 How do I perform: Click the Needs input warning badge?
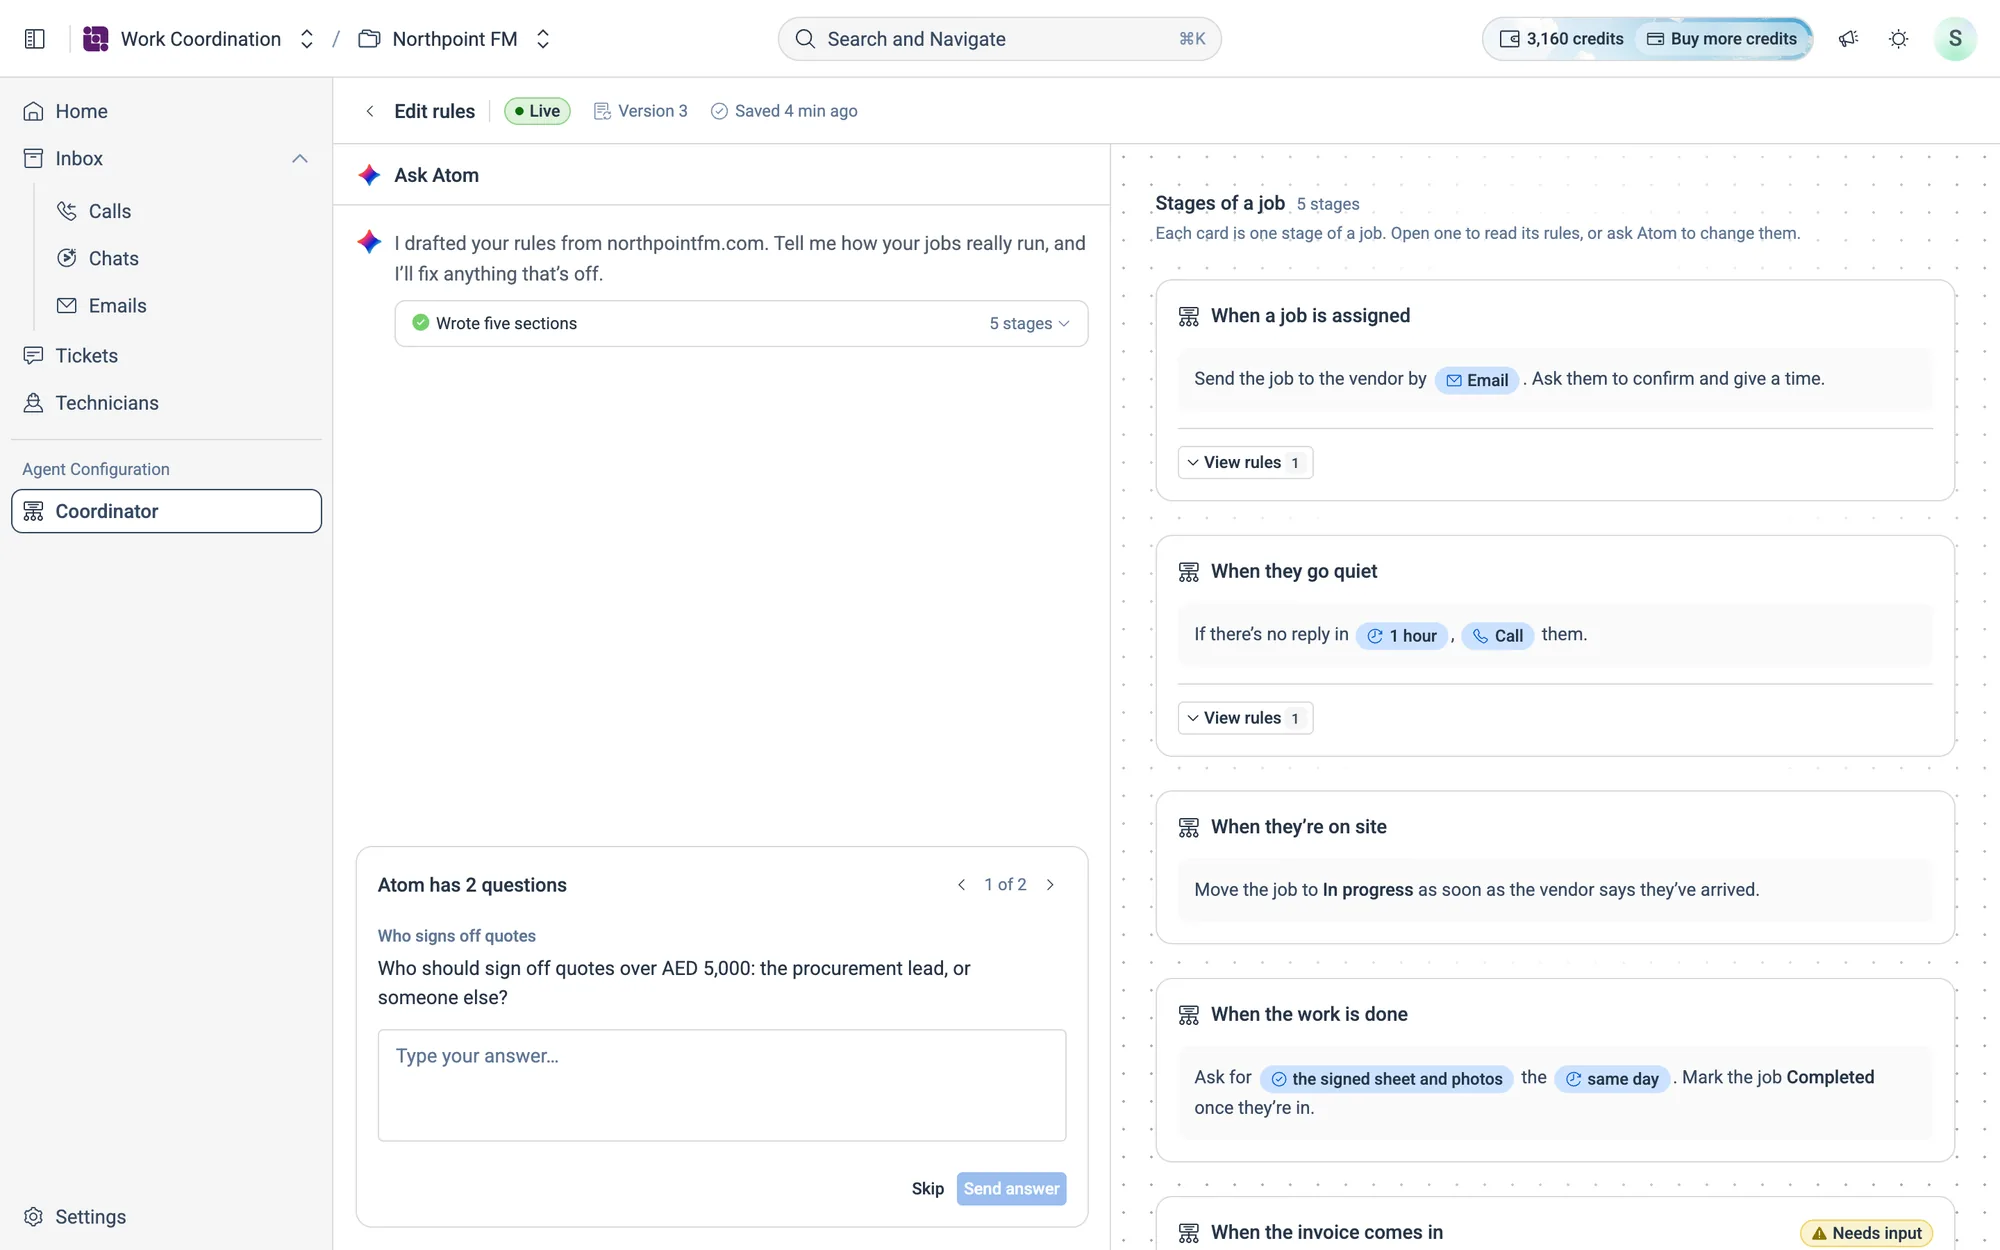[x=1866, y=1233]
